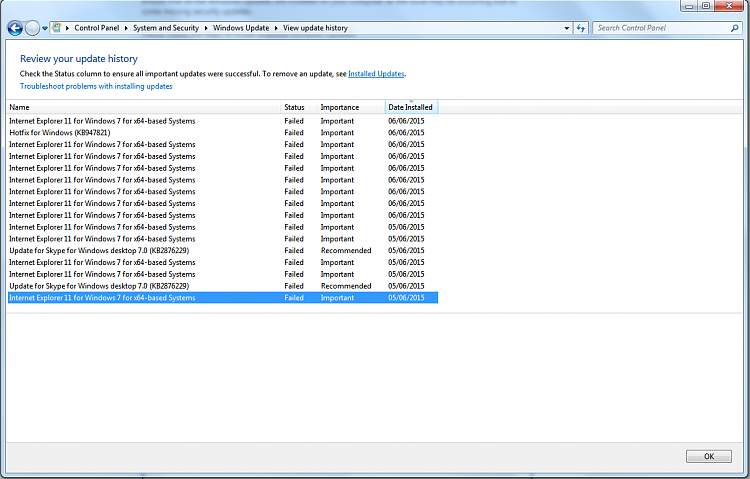Click the Recommended importance cell in the lower Skype row
The height and width of the screenshot is (479, 750).
[346, 286]
